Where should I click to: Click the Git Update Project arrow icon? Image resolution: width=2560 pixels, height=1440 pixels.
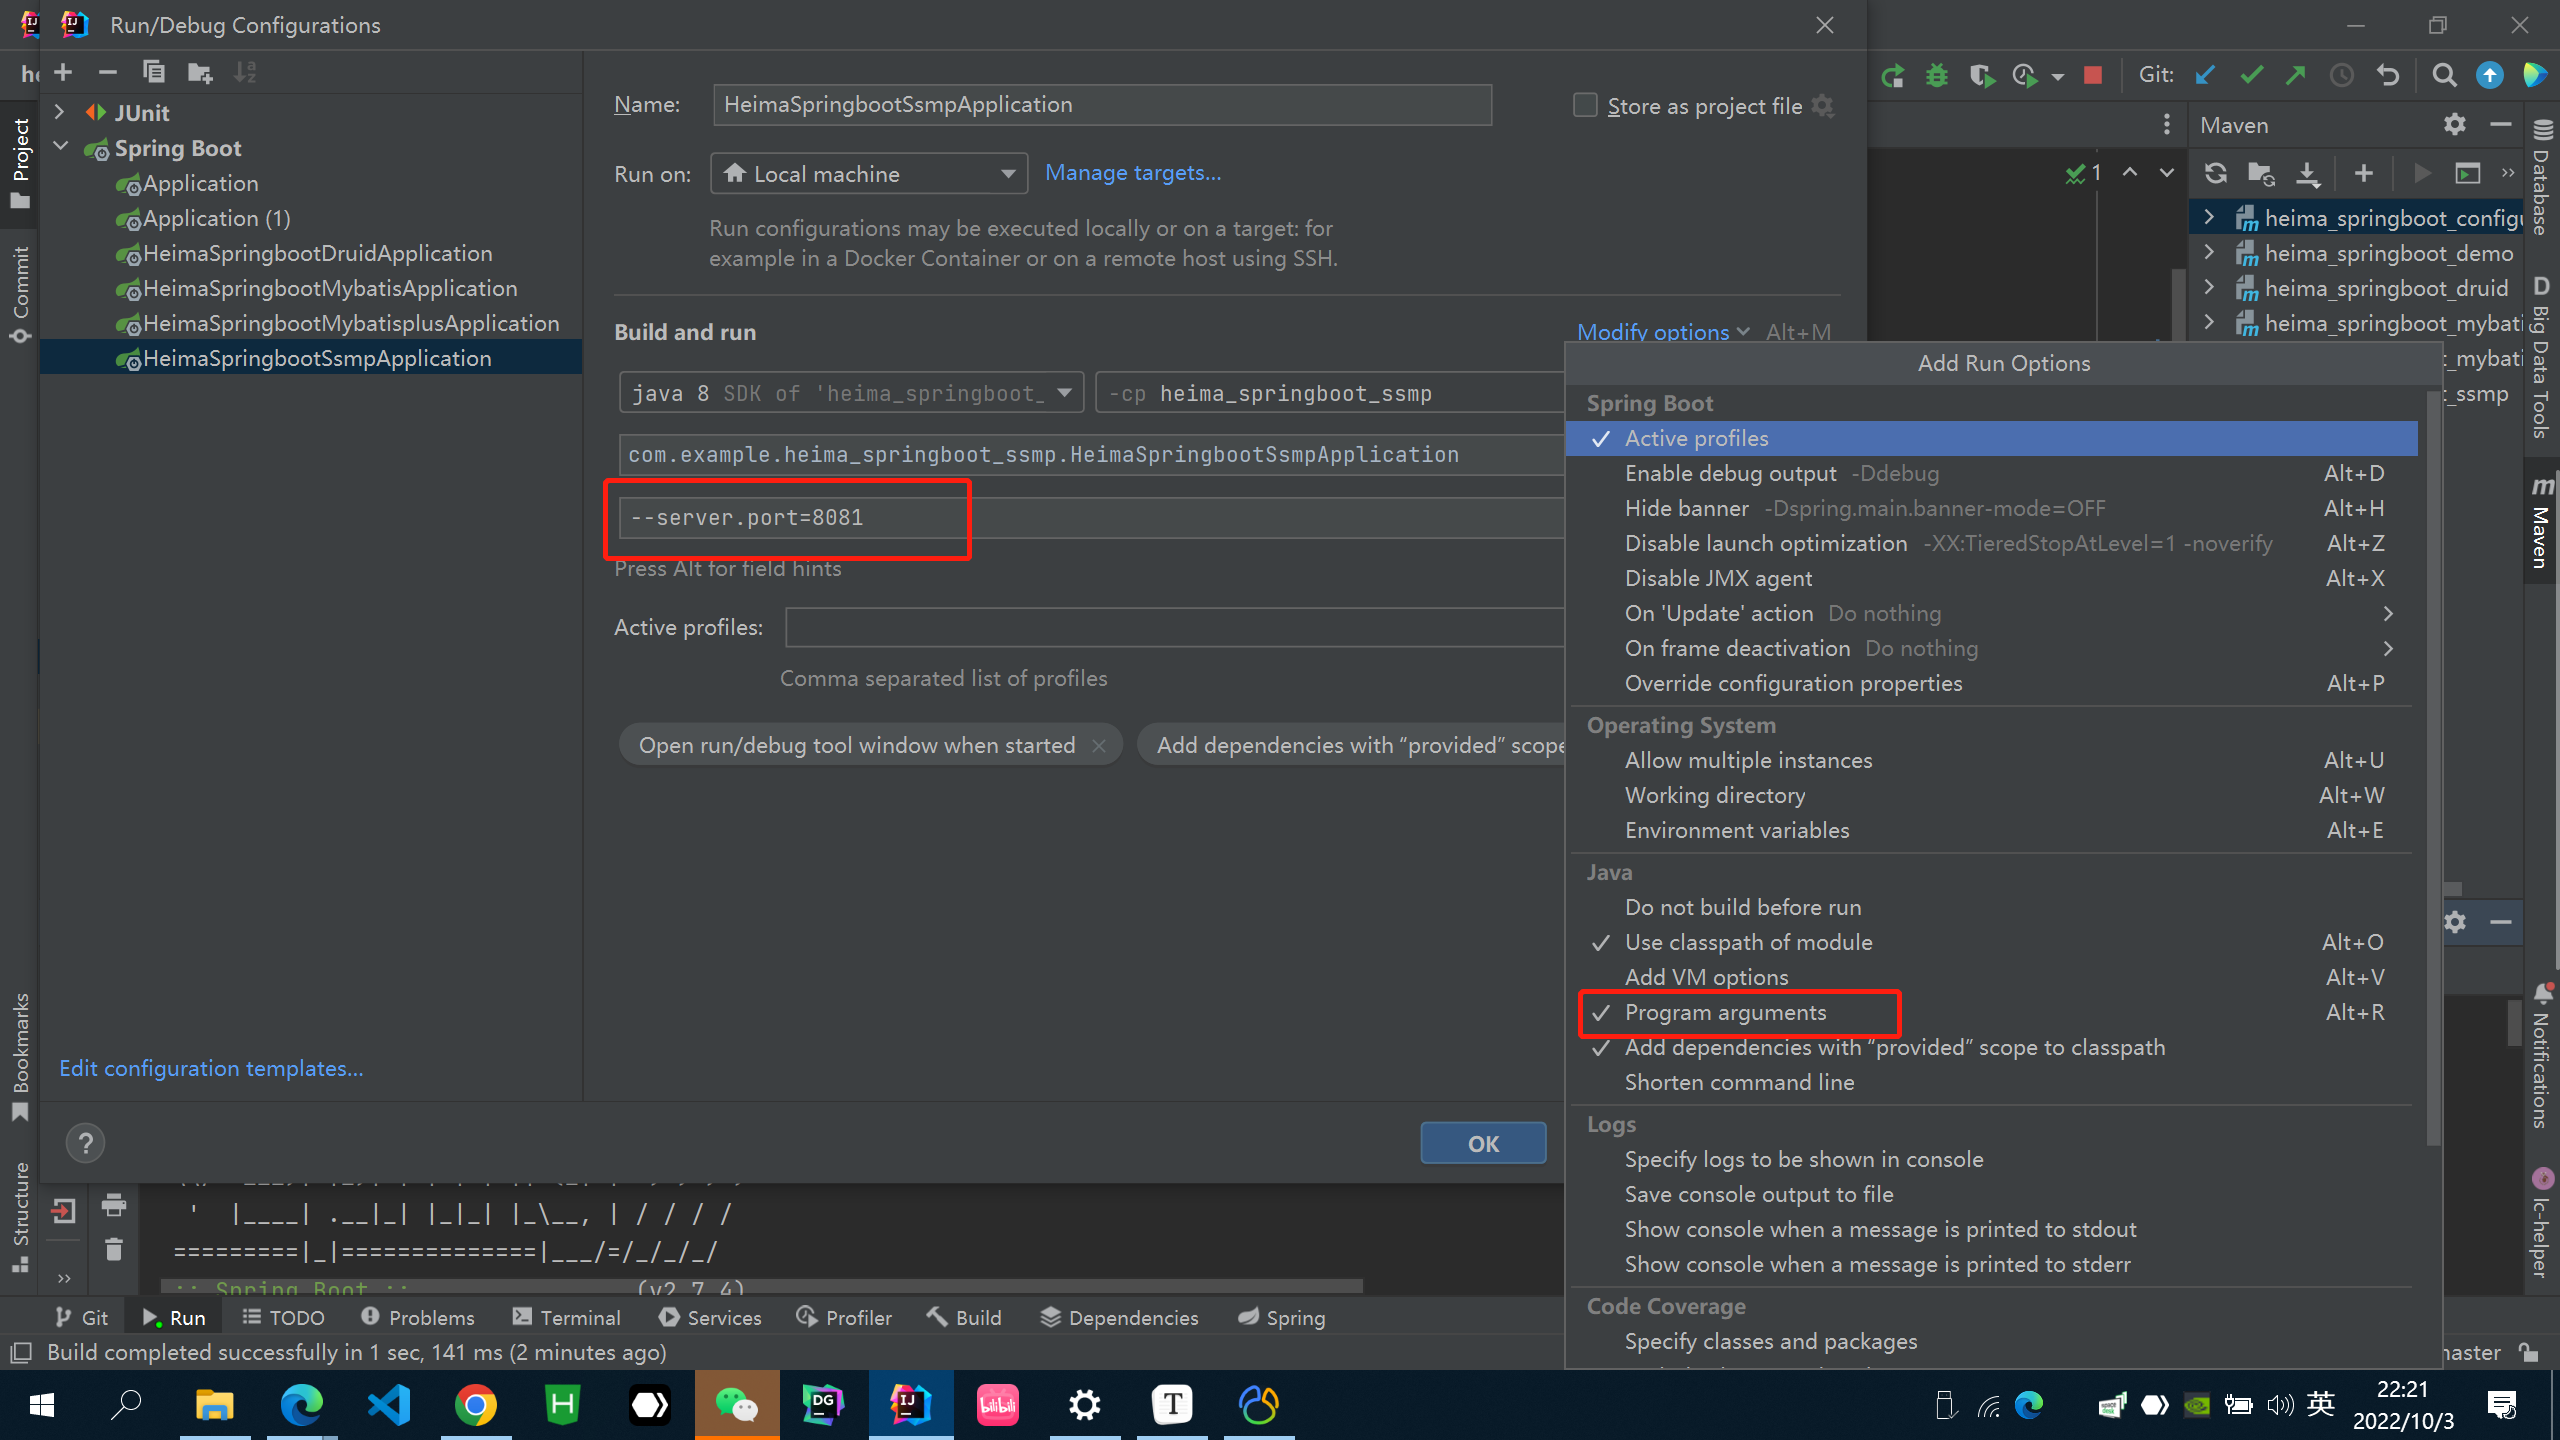(x=2205, y=75)
